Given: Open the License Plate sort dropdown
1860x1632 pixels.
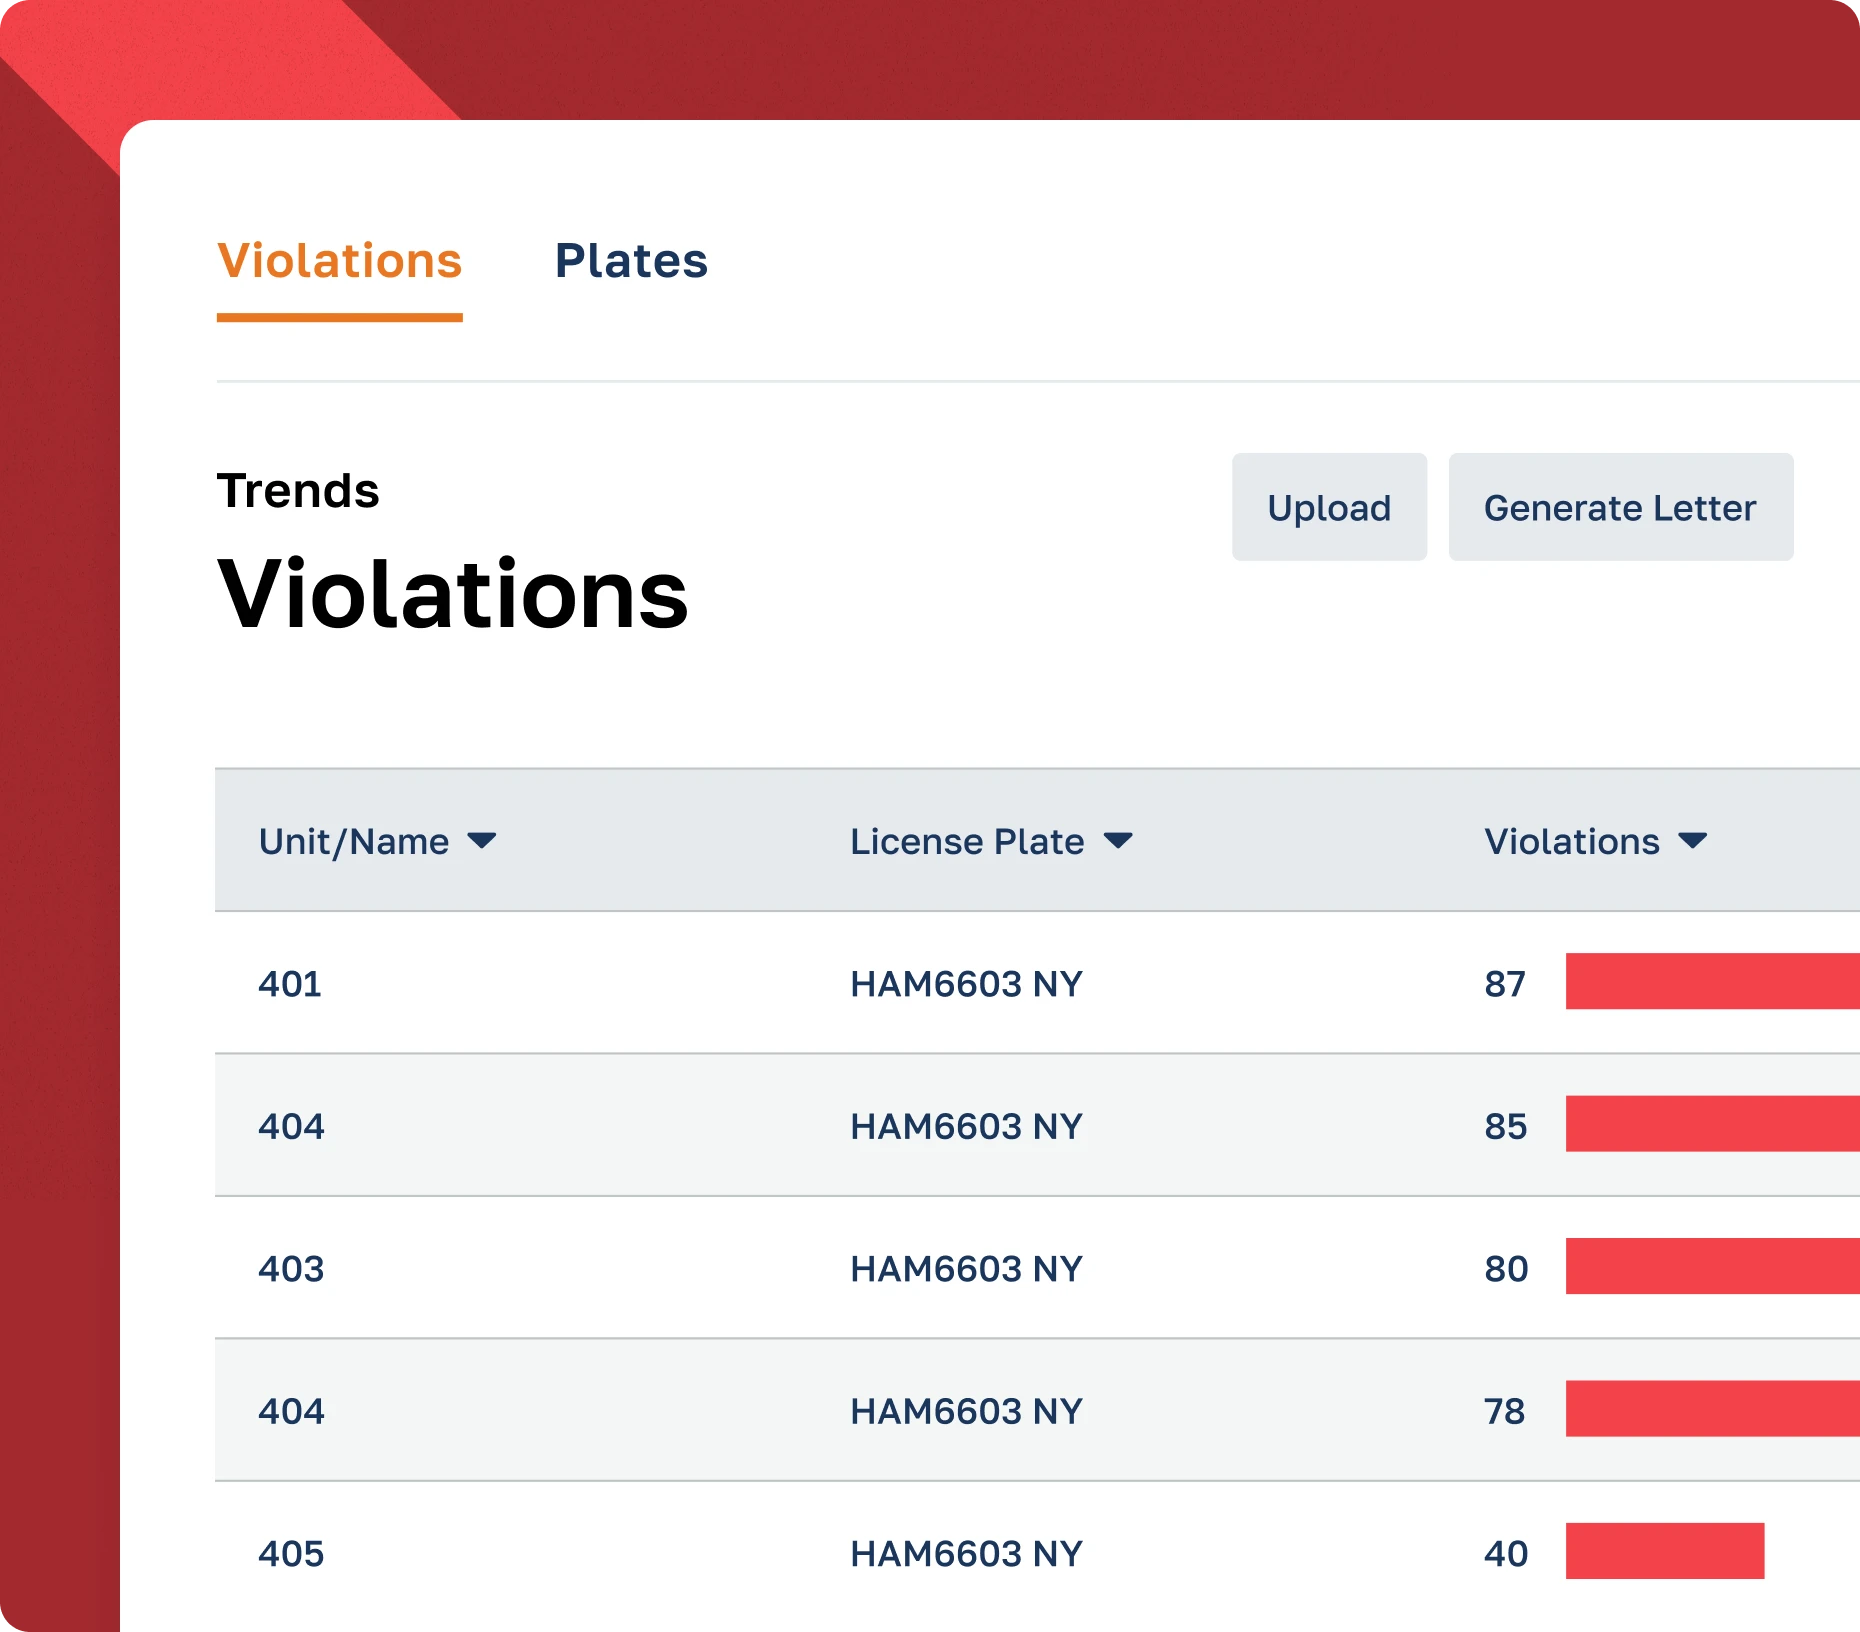Looking at the screenshot, I should [x=1120, y=841].
